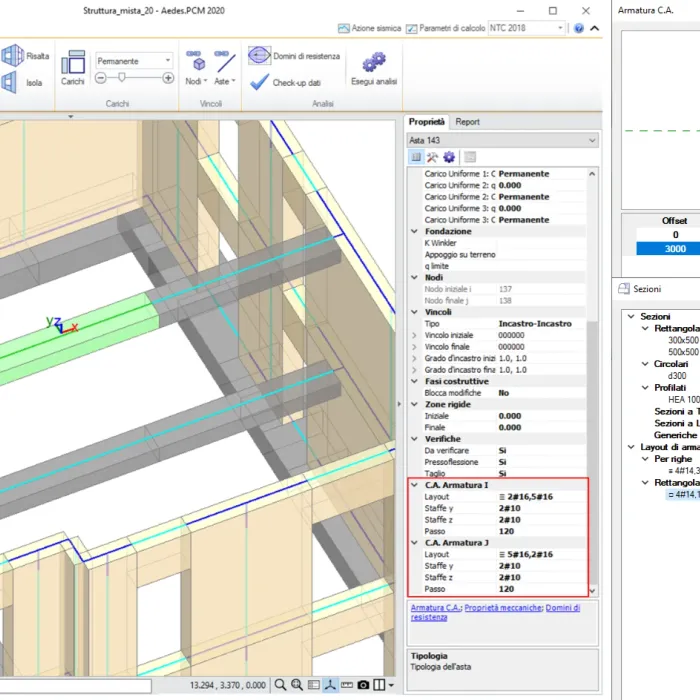Viewport: 700px width, 700px height.
Task: Click the split view layout icon
Action: [x=379, y=684]
